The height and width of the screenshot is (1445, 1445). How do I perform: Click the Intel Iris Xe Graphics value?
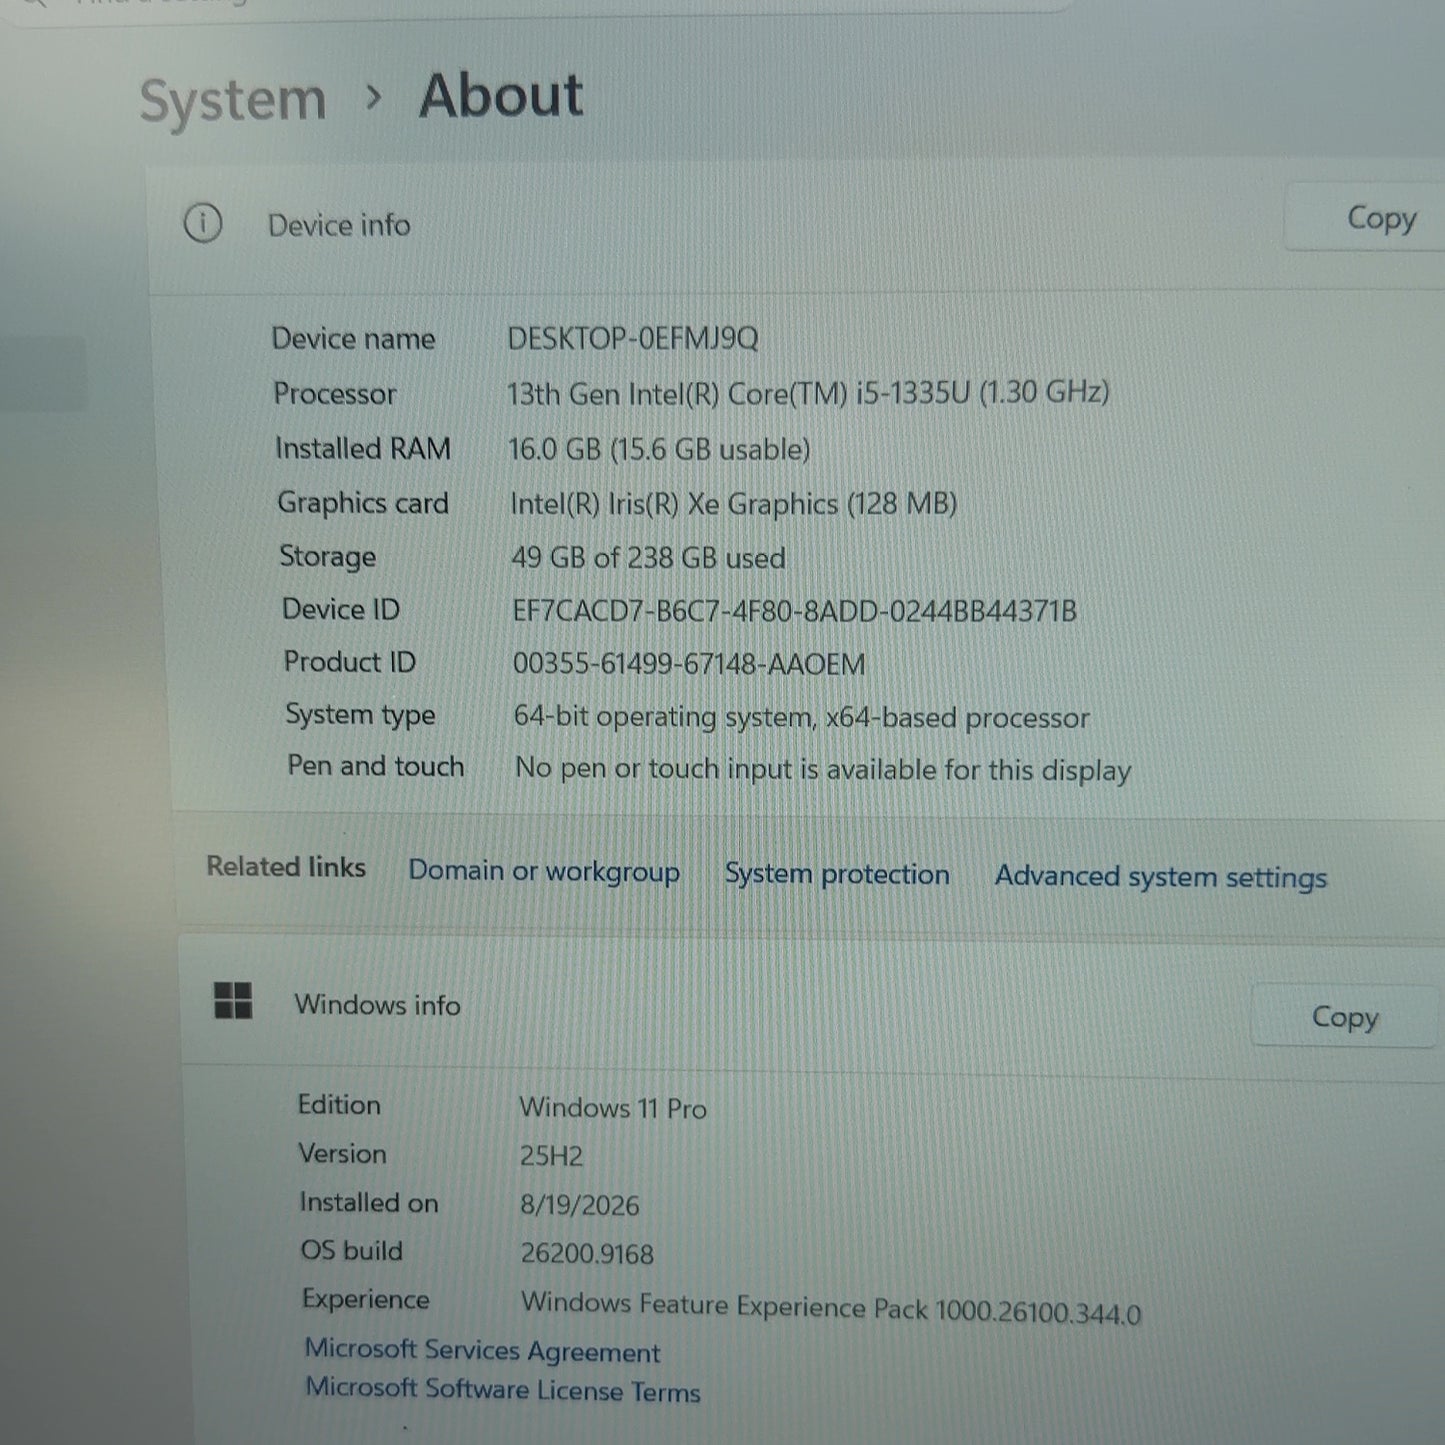[x=734, y=503]
